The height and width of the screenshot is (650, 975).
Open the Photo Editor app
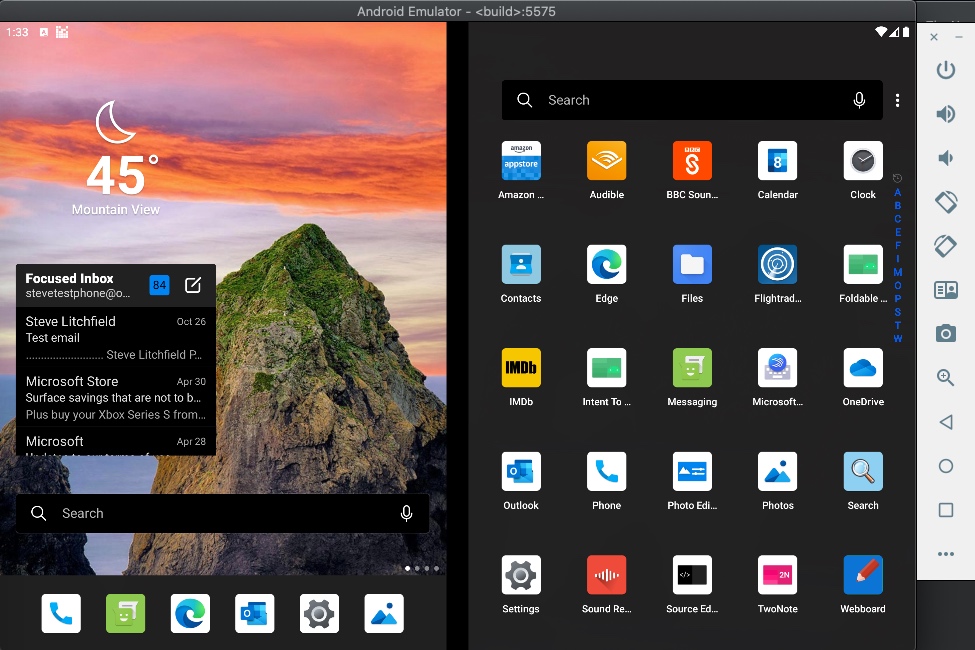pyautogui.click(x=692, y=471)
